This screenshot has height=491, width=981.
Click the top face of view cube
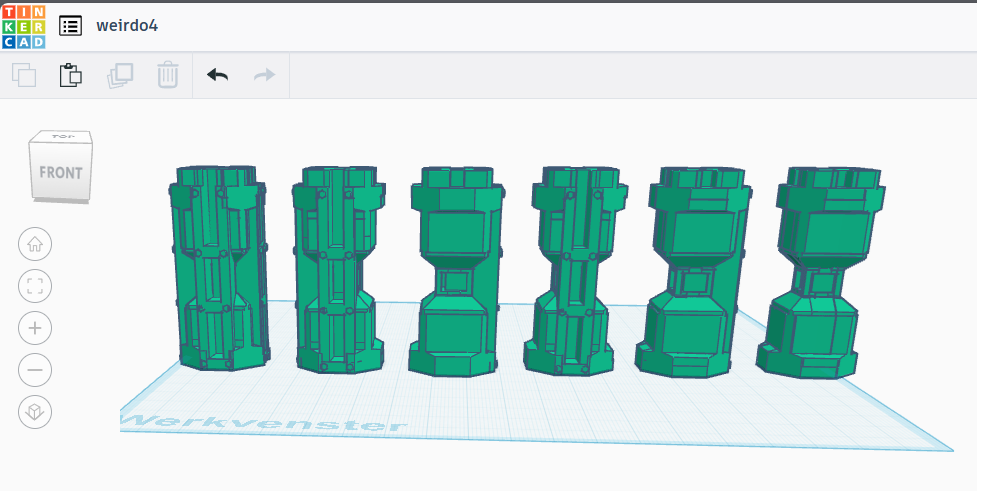tap(62, 136)
